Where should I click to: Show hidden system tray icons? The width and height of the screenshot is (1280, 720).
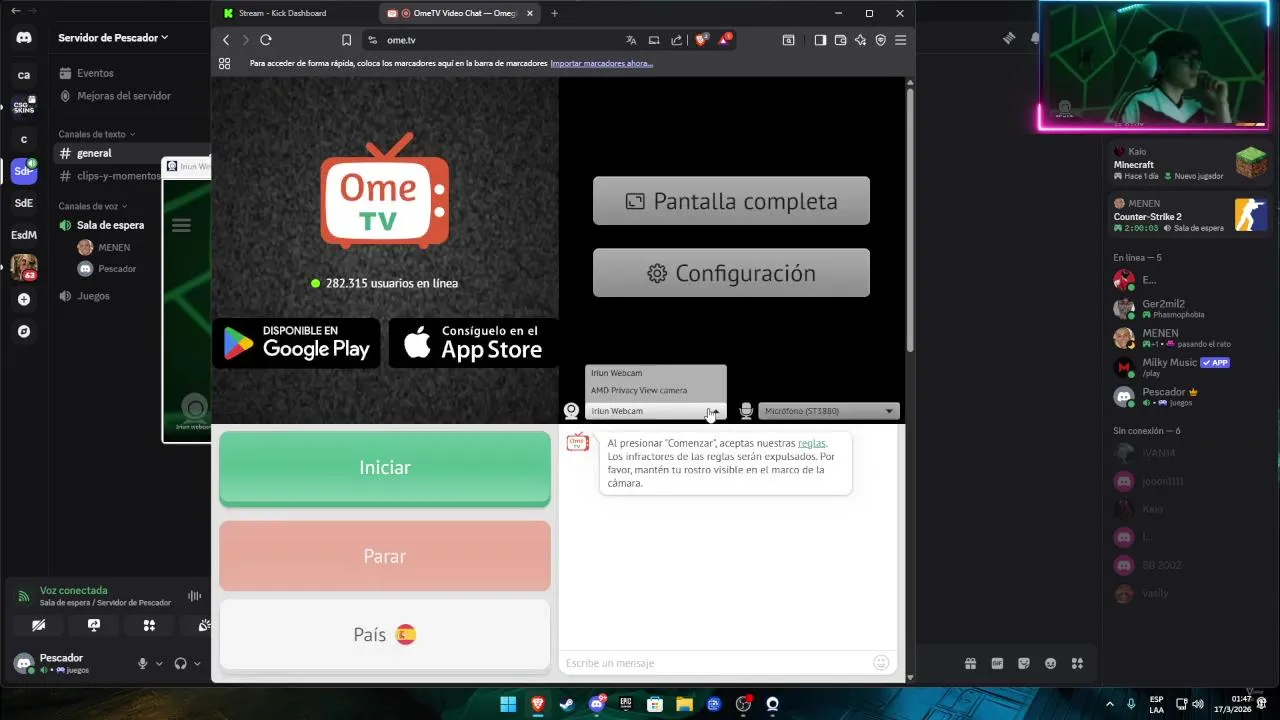(x=1109, y=704)
